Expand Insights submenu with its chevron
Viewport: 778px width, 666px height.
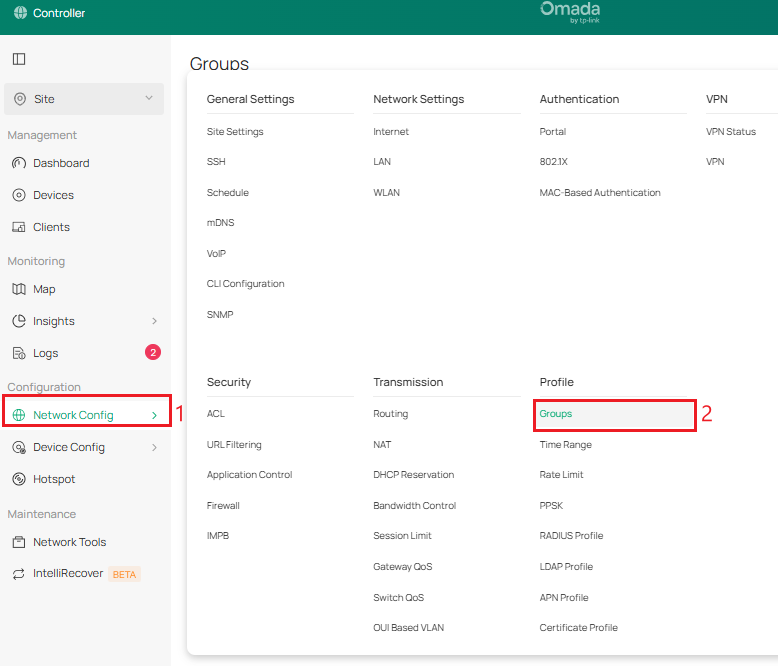(x=154, y=321)
